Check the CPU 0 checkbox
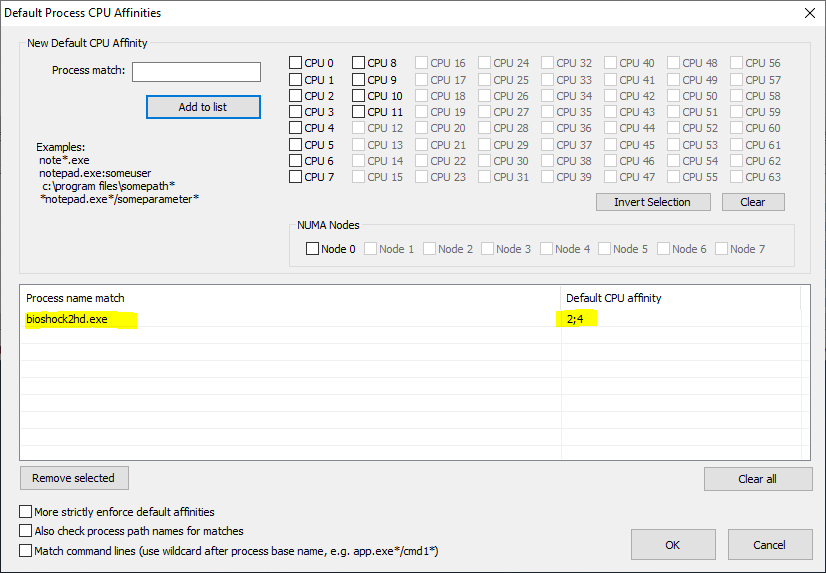Screen dimensions: 826x573 296,63
